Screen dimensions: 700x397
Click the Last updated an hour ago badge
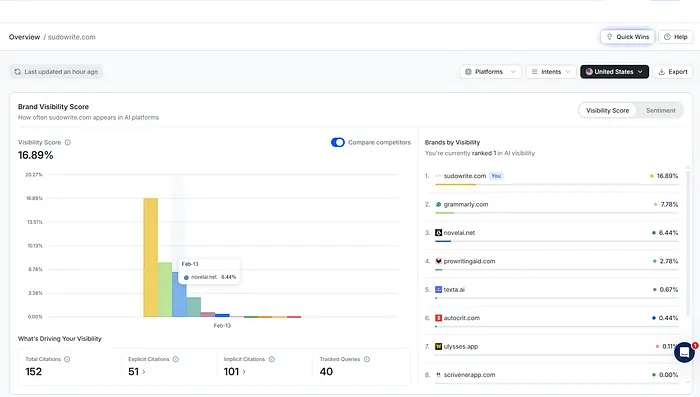[x=56, y=72]
